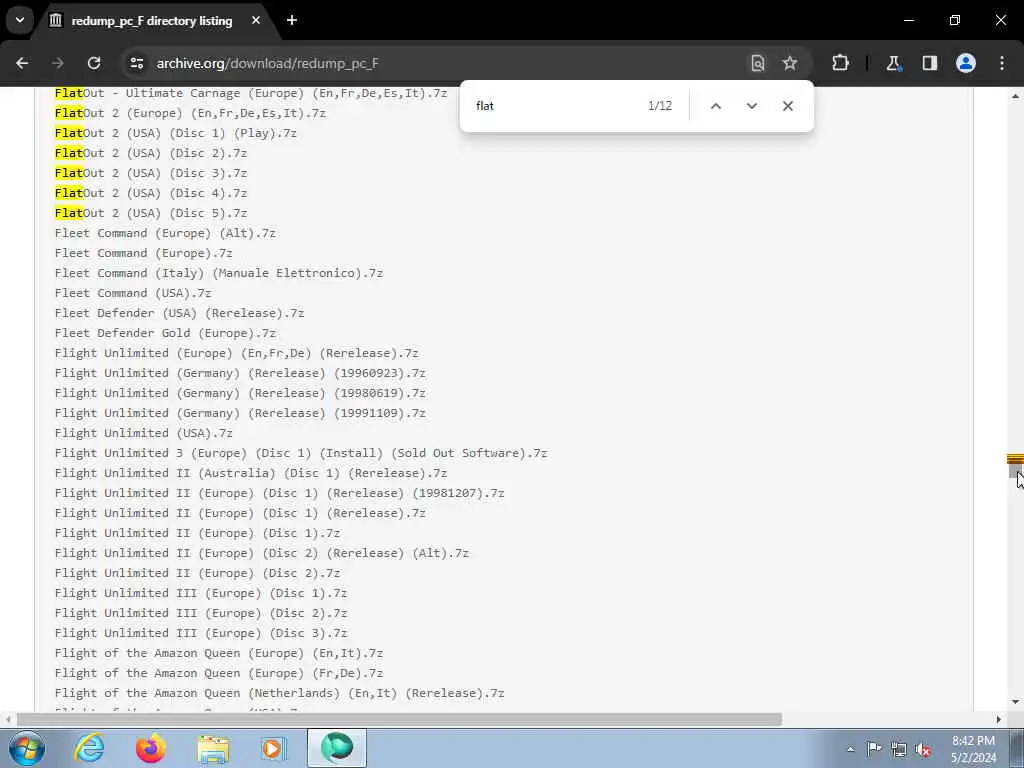
Task: Open Windows Explorer from the taskbar
Action: click(213, 748)
